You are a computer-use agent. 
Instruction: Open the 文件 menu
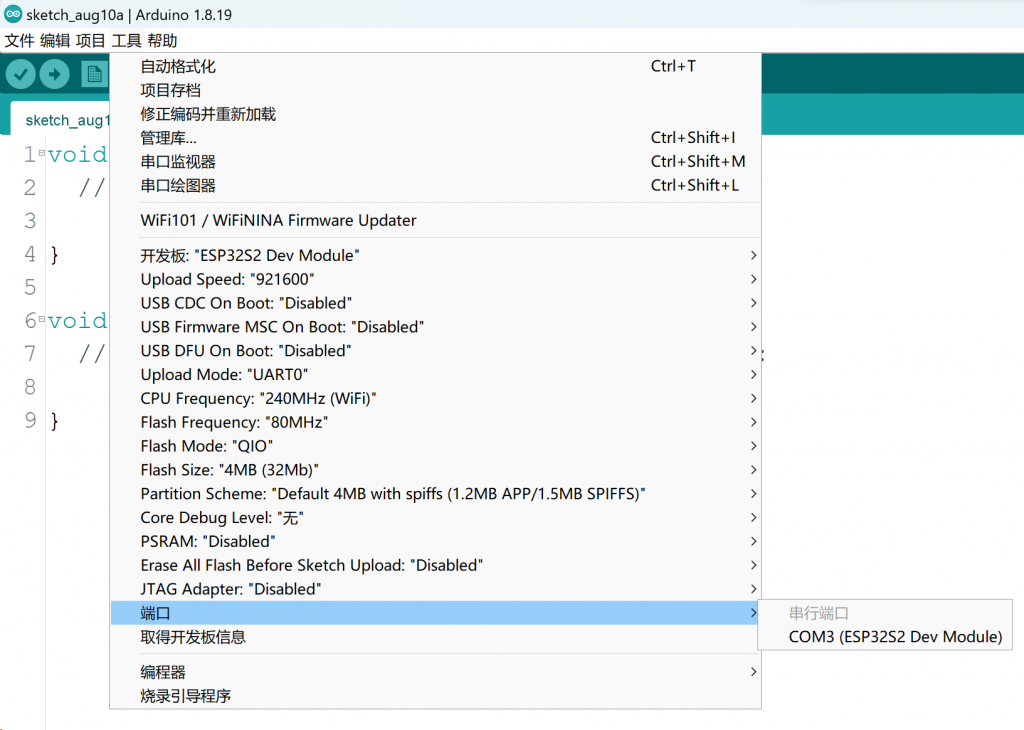19,40
